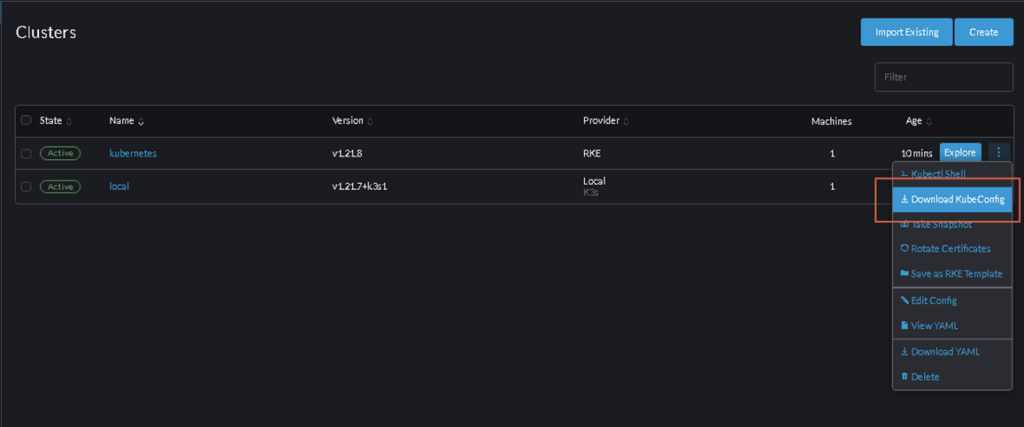
Task: Click the Import Existing button
Action: point(906,32)
